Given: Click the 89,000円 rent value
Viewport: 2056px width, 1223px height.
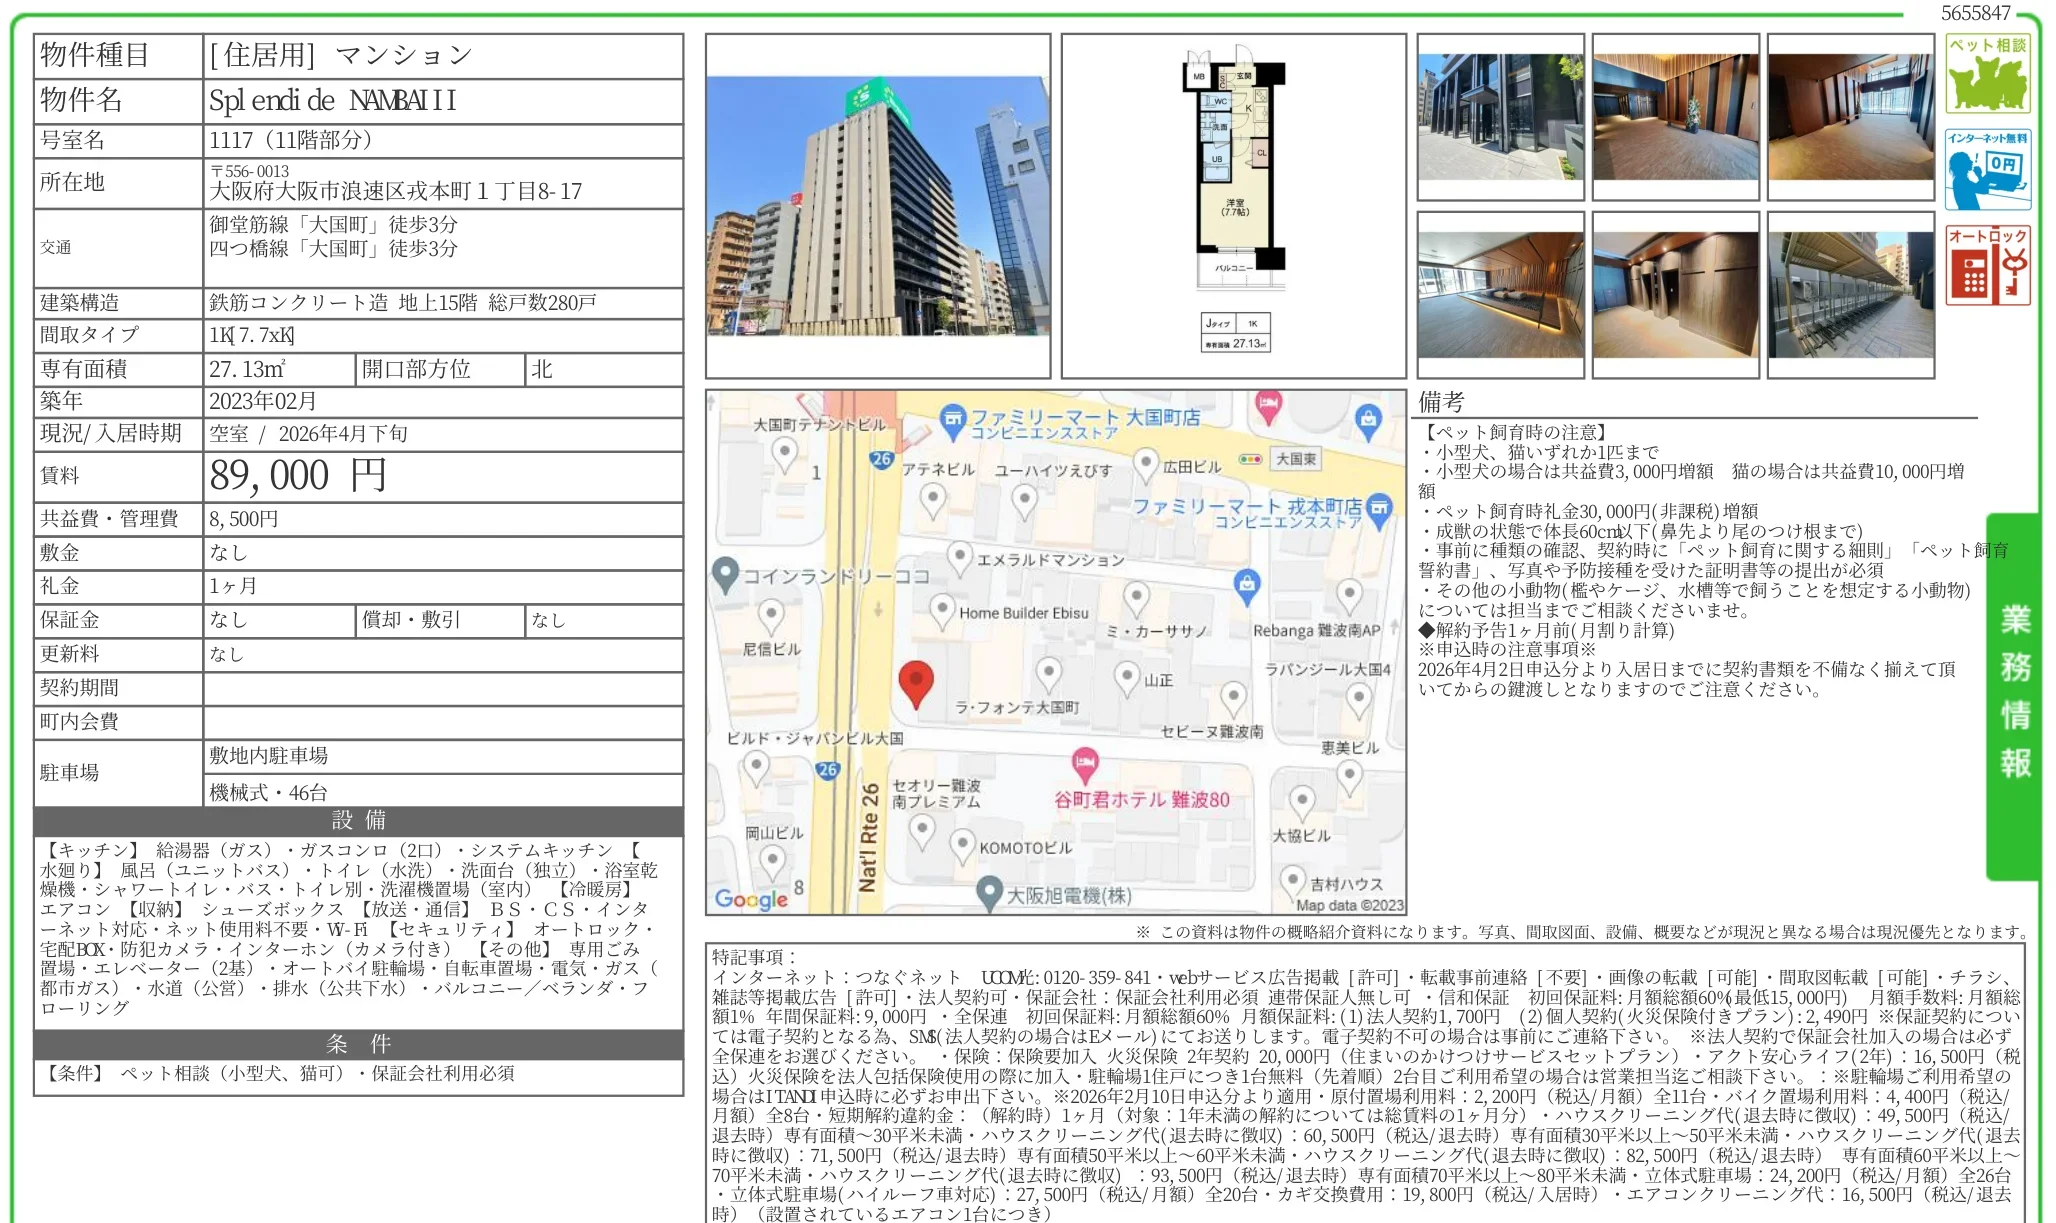Looking at the screenshot, I should tap(298, 476).
